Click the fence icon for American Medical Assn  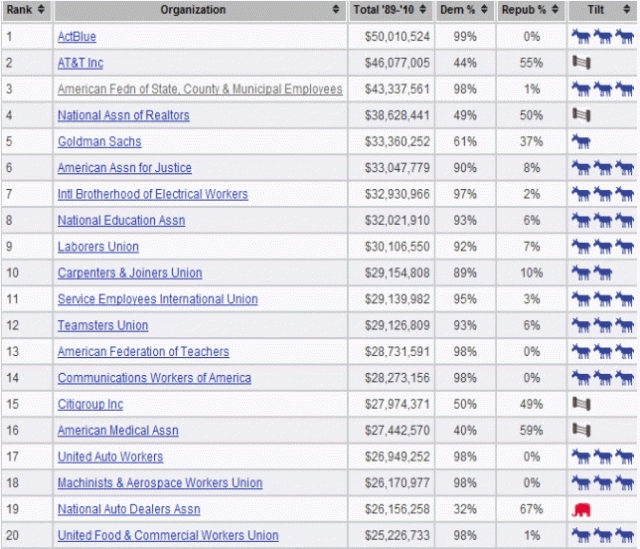[x=580, y=430]
